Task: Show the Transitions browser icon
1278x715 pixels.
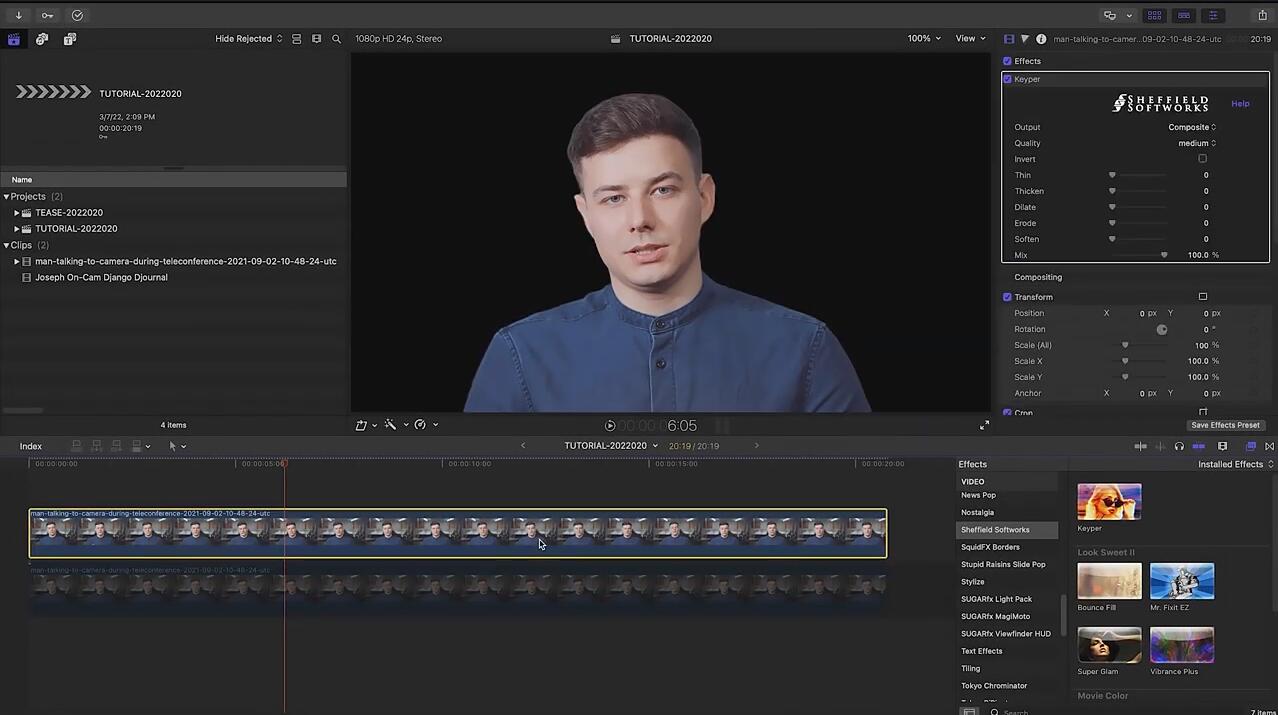Action: (1270, 446)
